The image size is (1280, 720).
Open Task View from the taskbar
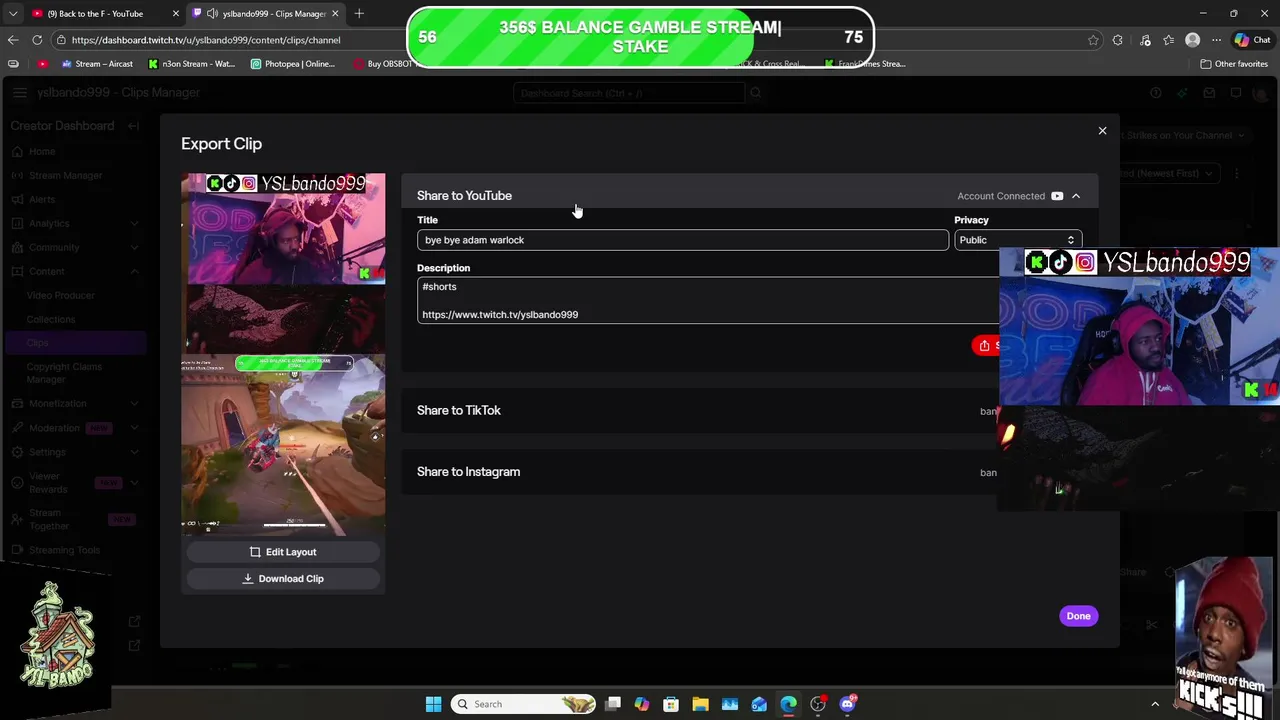tap(613, 704)
